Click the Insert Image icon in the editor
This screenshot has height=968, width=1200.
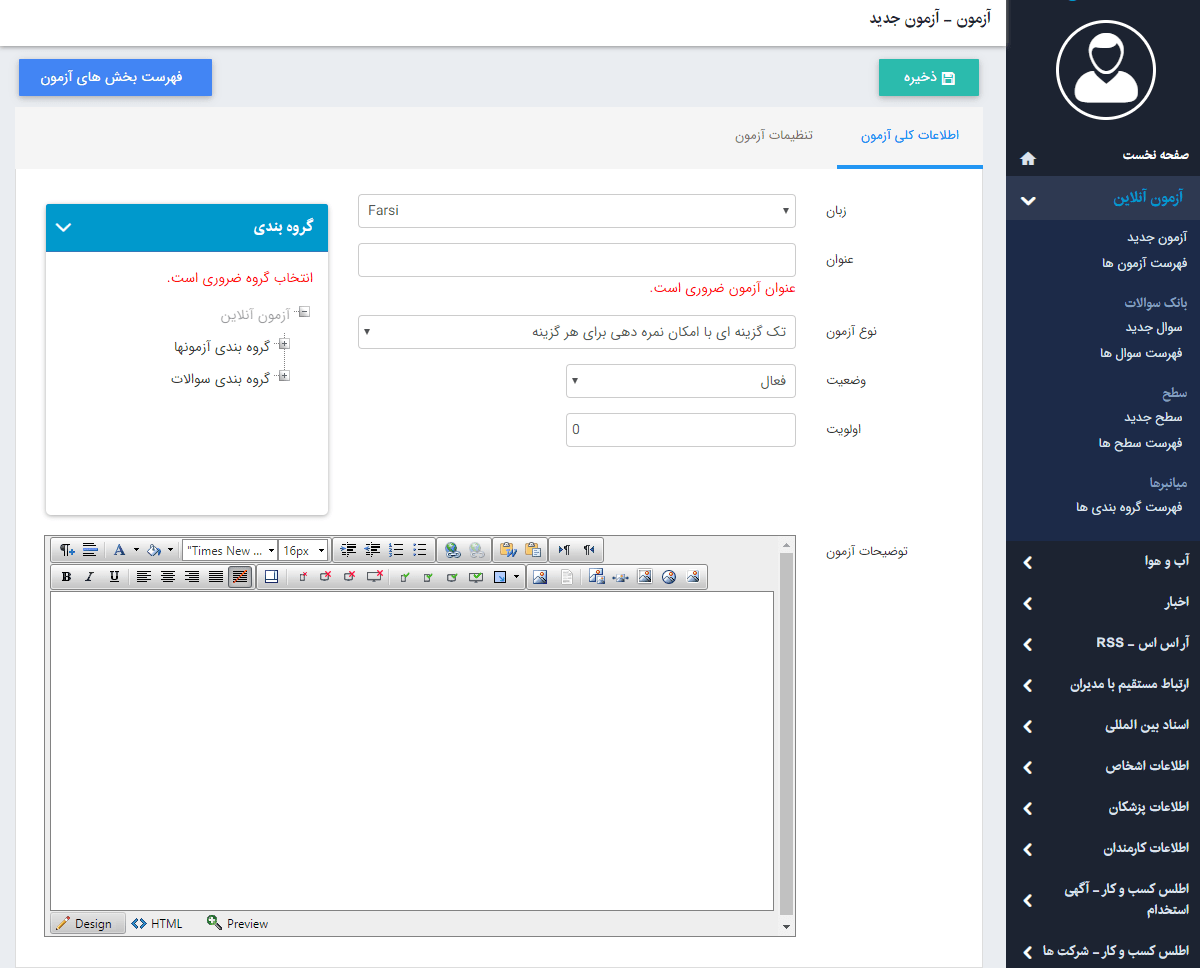pyautogui.click(x=540, y=576)
